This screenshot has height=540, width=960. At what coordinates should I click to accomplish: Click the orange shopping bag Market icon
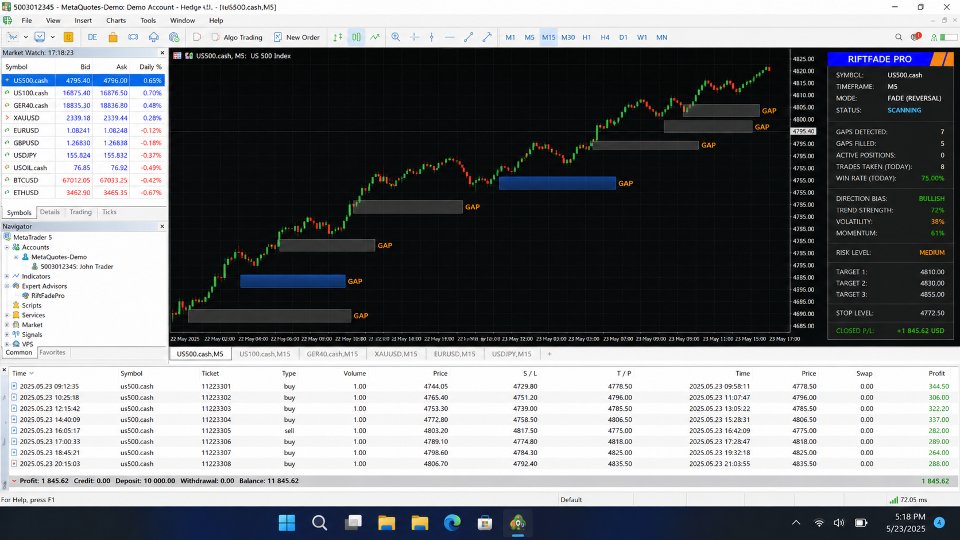click(x=113, y=37)
